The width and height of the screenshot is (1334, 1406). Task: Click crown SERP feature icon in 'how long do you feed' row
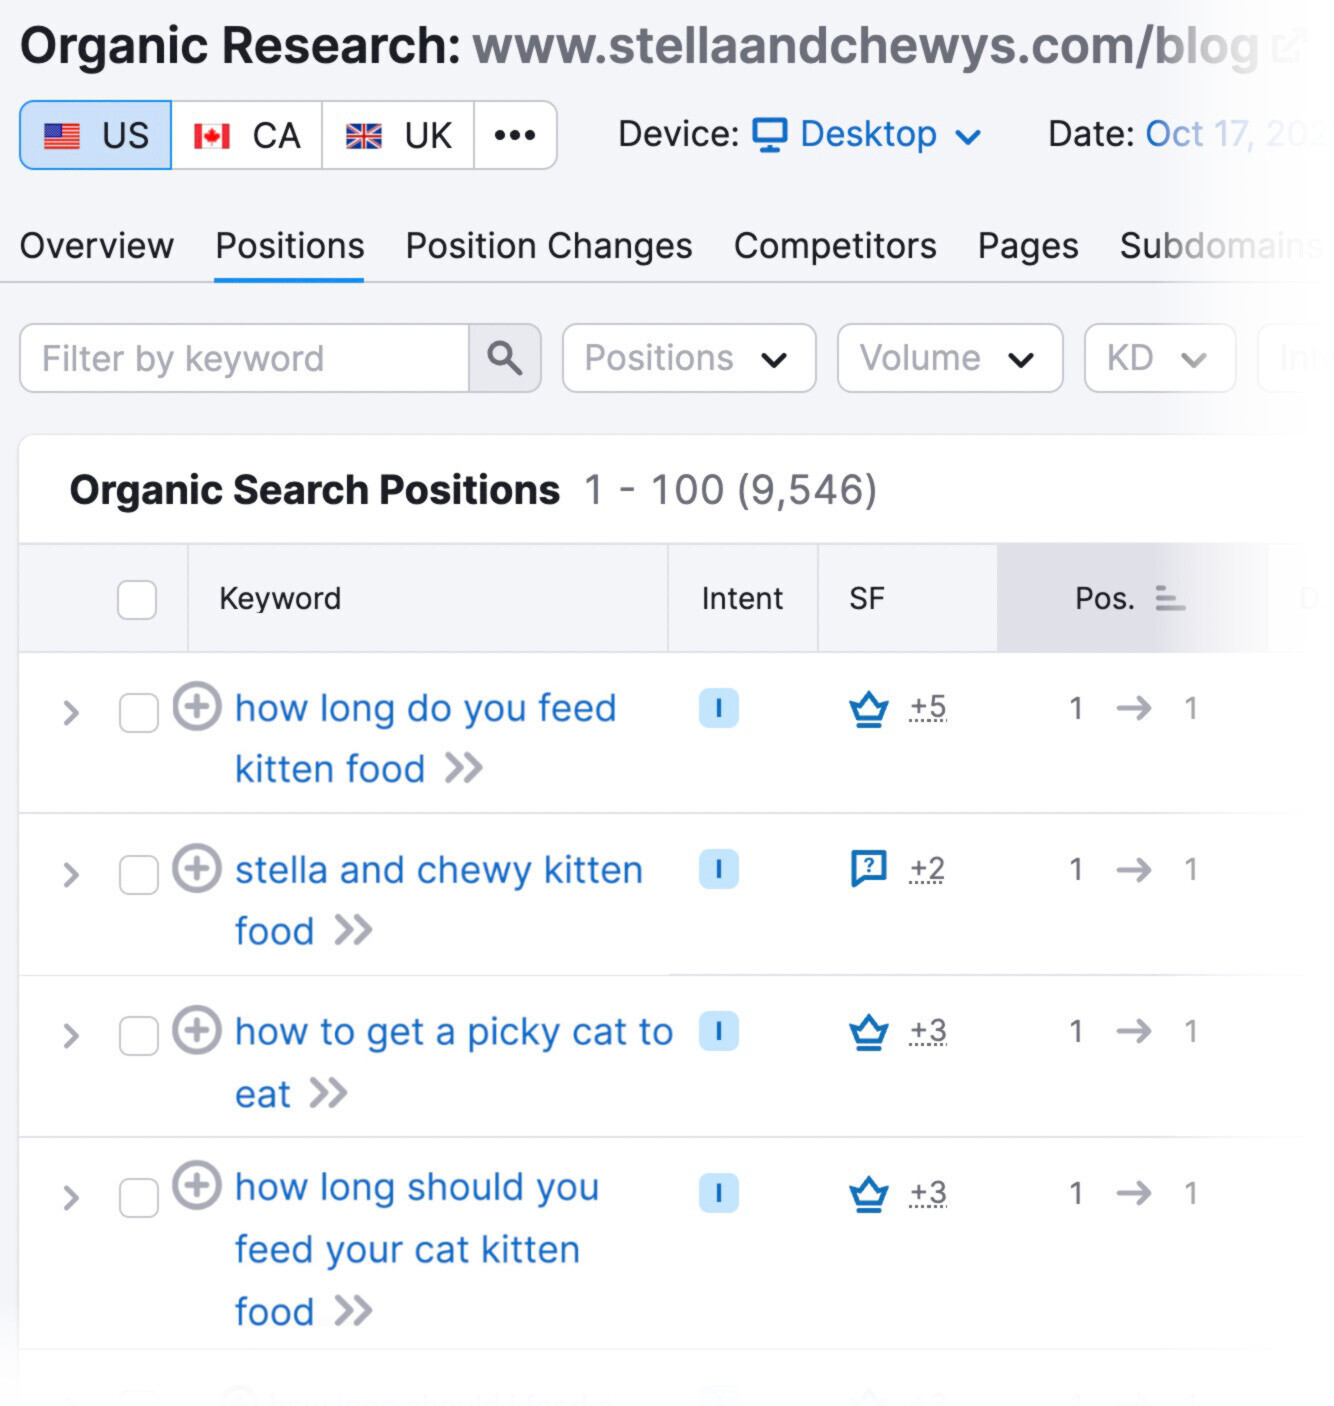869,709
